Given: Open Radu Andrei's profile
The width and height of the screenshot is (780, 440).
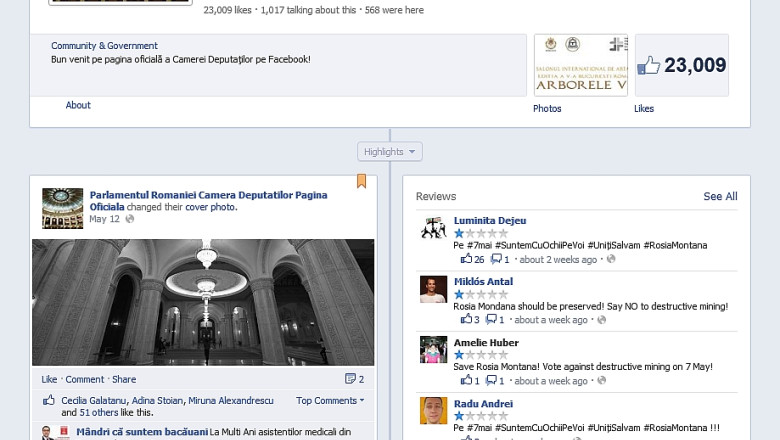Looking at the screenshot, I should tap(483, 404).
